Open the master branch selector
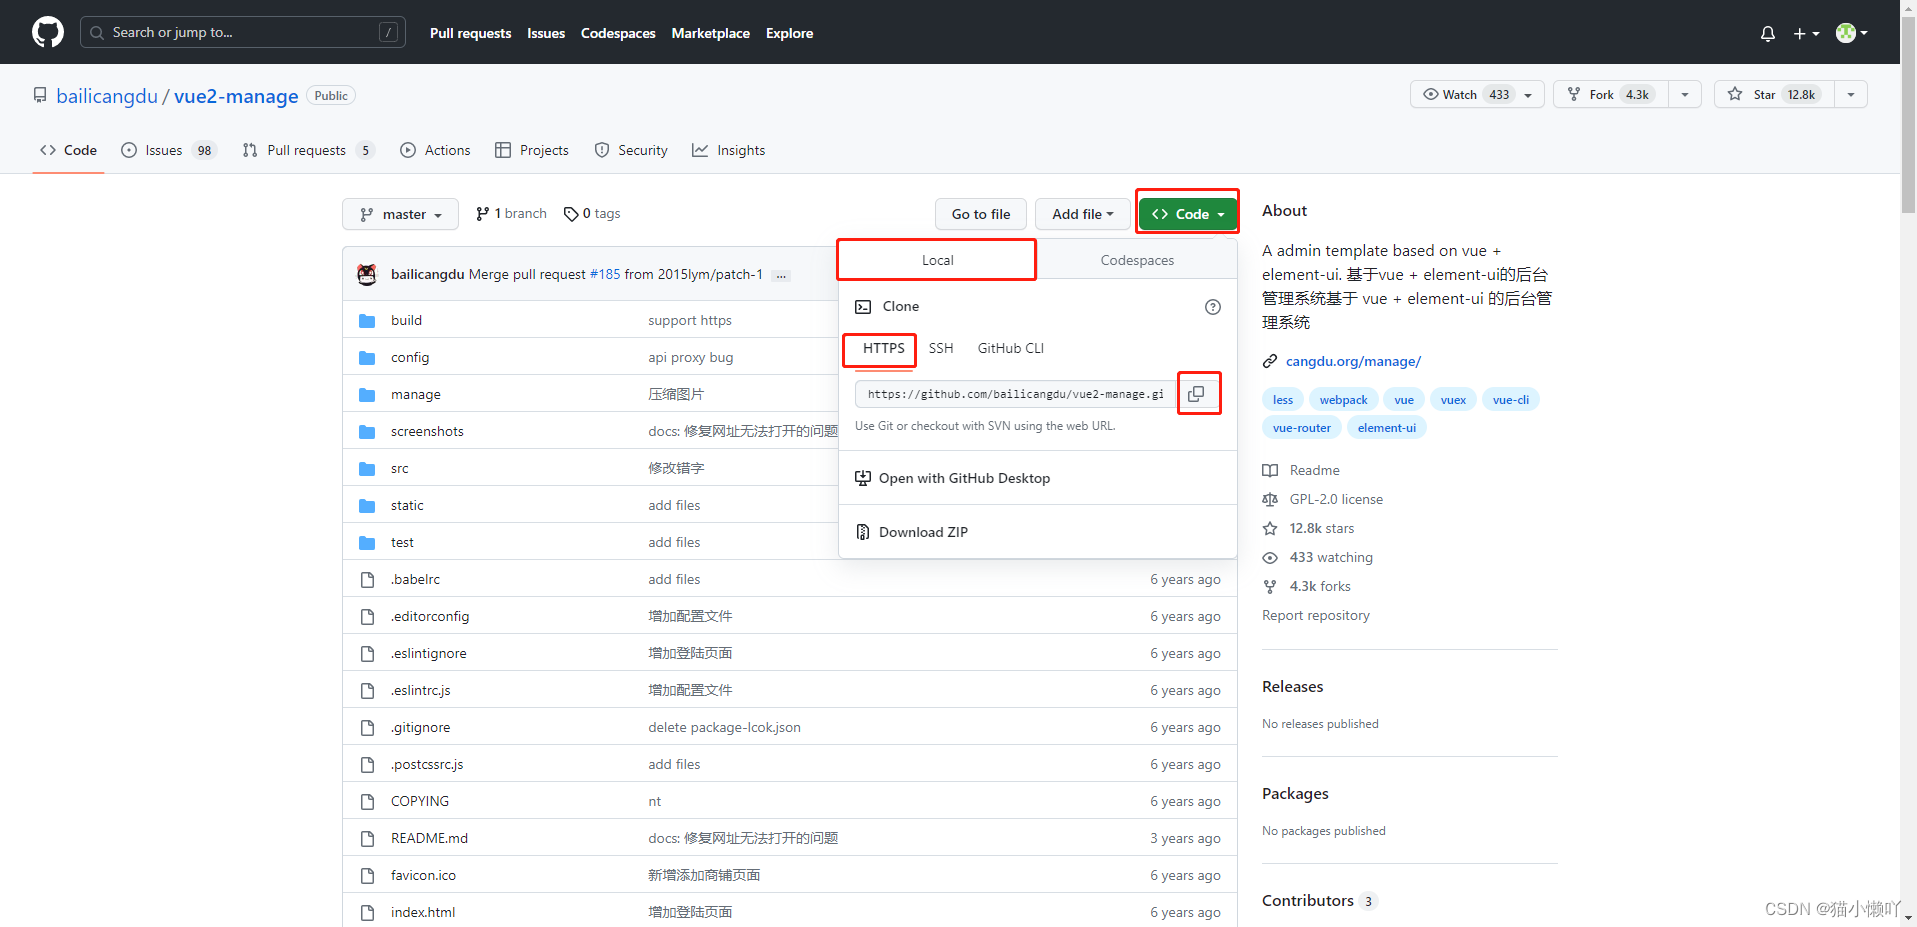The height and width of the screenshot is (927, 1917). tap(400, 214)
